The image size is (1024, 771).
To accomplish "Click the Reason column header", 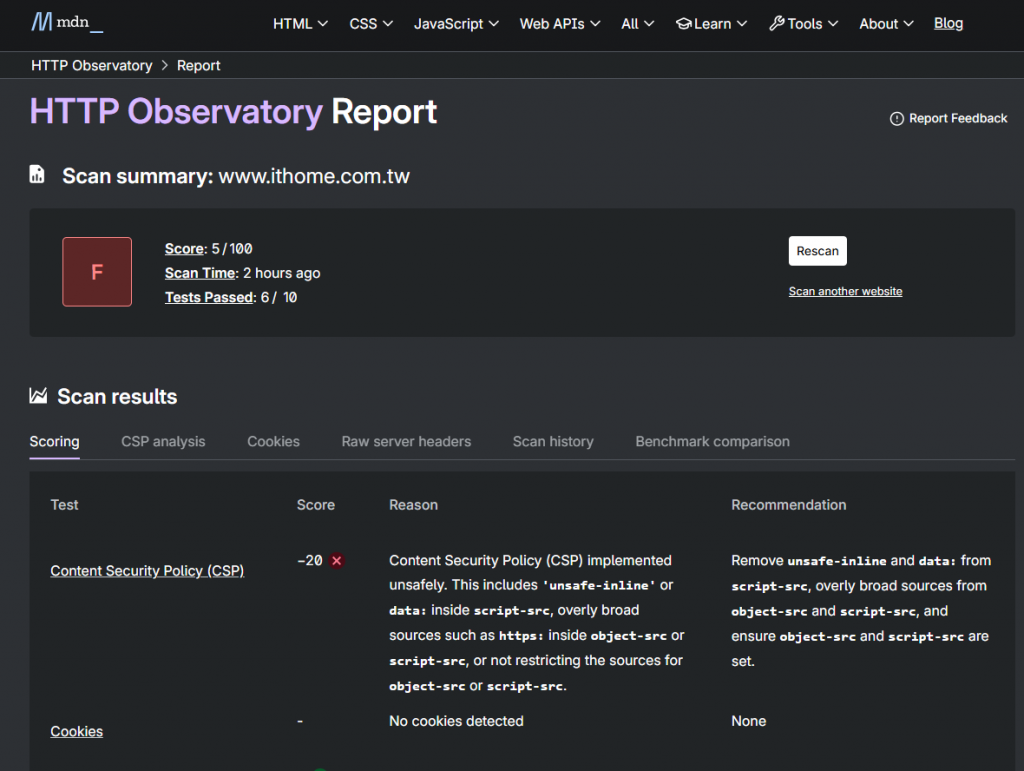I will [x=413, y=505].
